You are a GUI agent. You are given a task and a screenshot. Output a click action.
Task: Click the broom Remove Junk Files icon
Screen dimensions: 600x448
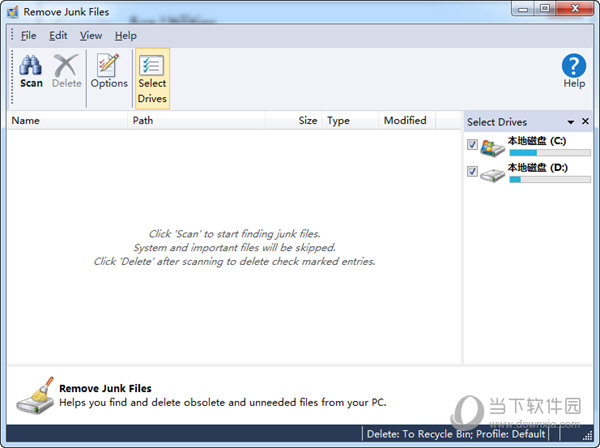[x=33, y=395]
